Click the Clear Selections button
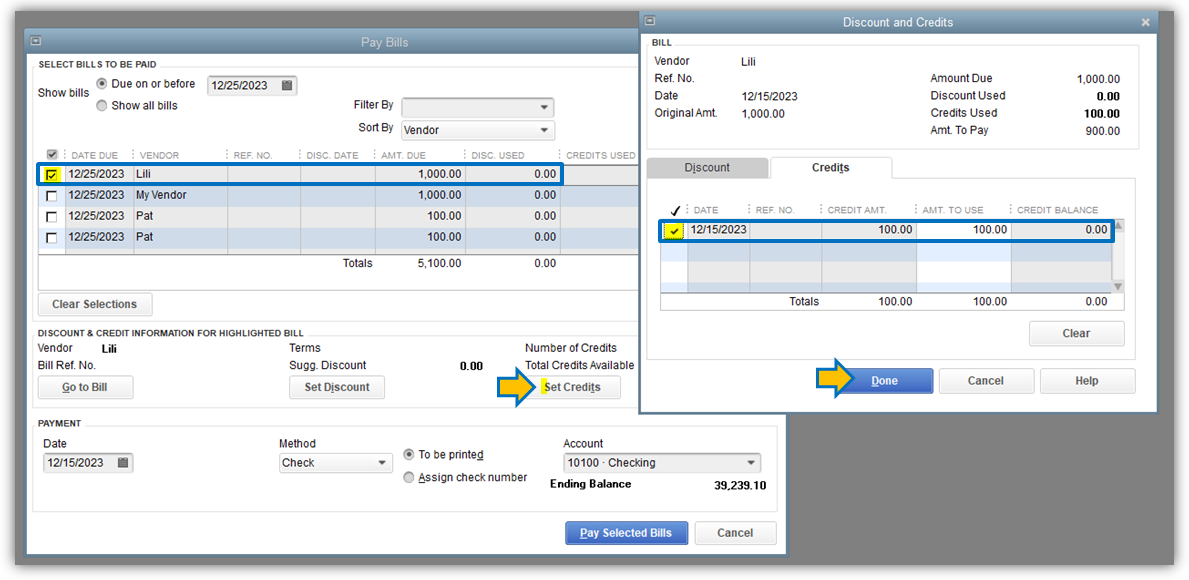The width and height of the screenshot is (1189, 580). point(94,304)
